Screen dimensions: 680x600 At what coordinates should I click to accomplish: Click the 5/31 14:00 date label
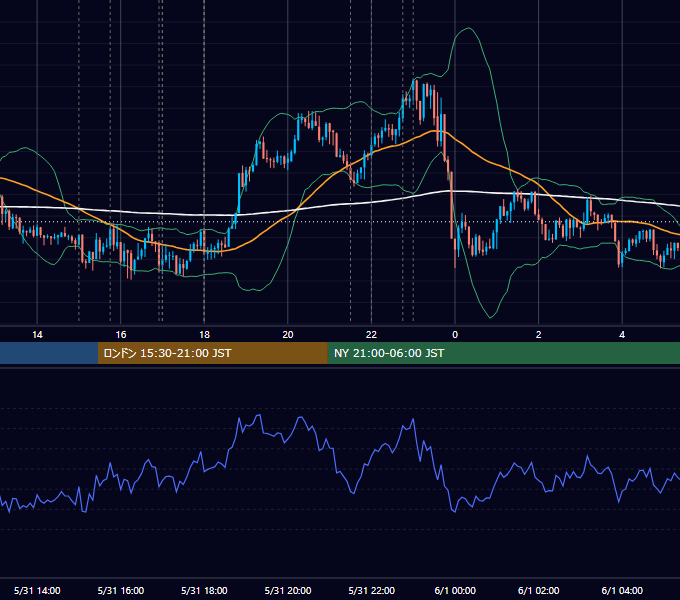(x=37, y=590)
